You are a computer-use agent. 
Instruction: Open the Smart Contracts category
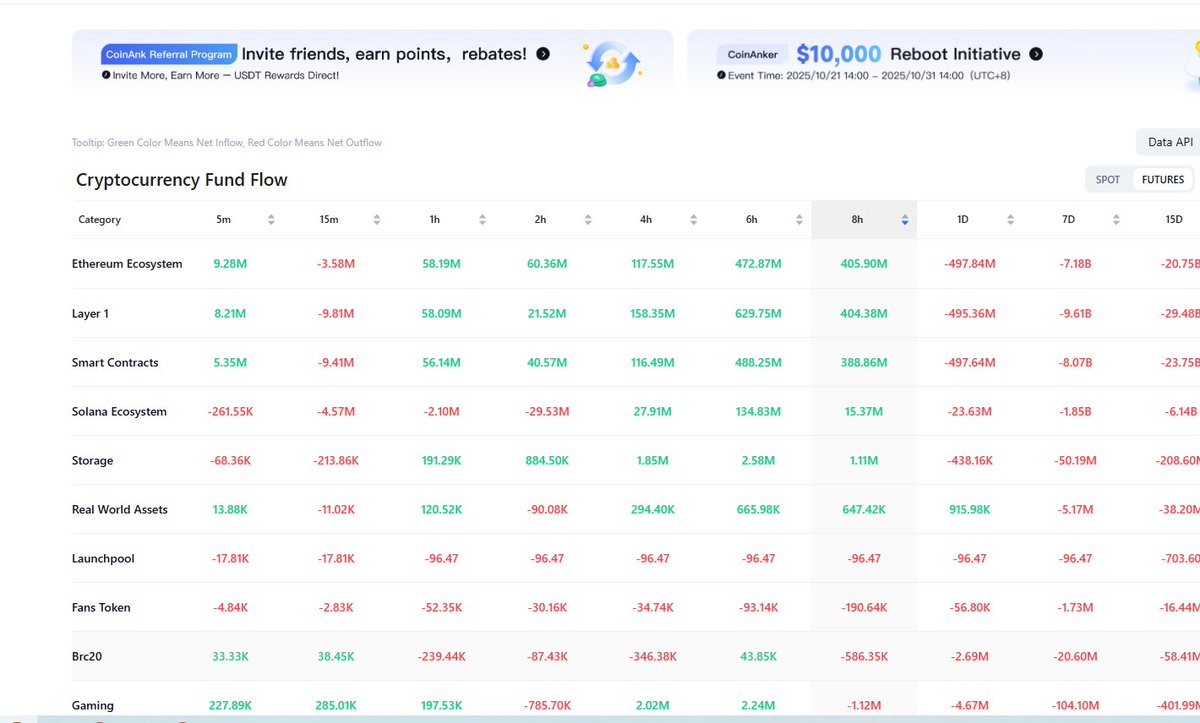[115, 363]
